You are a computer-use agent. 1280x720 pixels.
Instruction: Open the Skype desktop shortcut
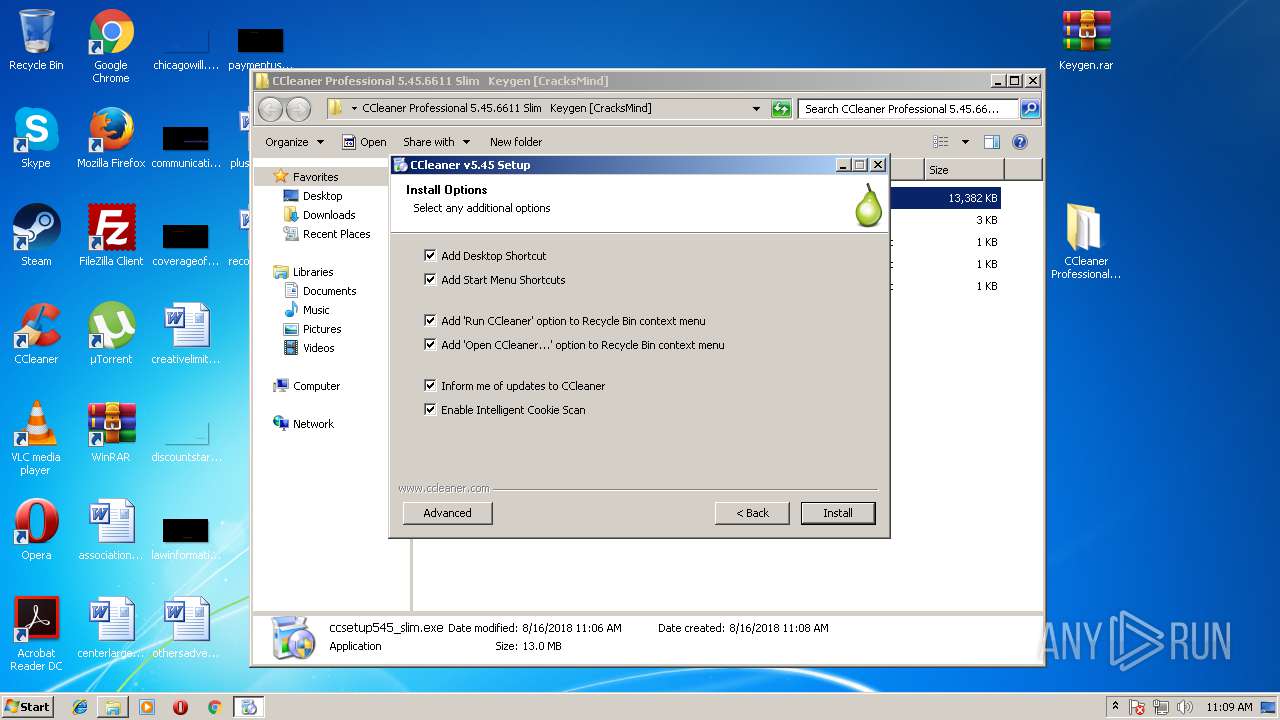click(x=36, y=139)
